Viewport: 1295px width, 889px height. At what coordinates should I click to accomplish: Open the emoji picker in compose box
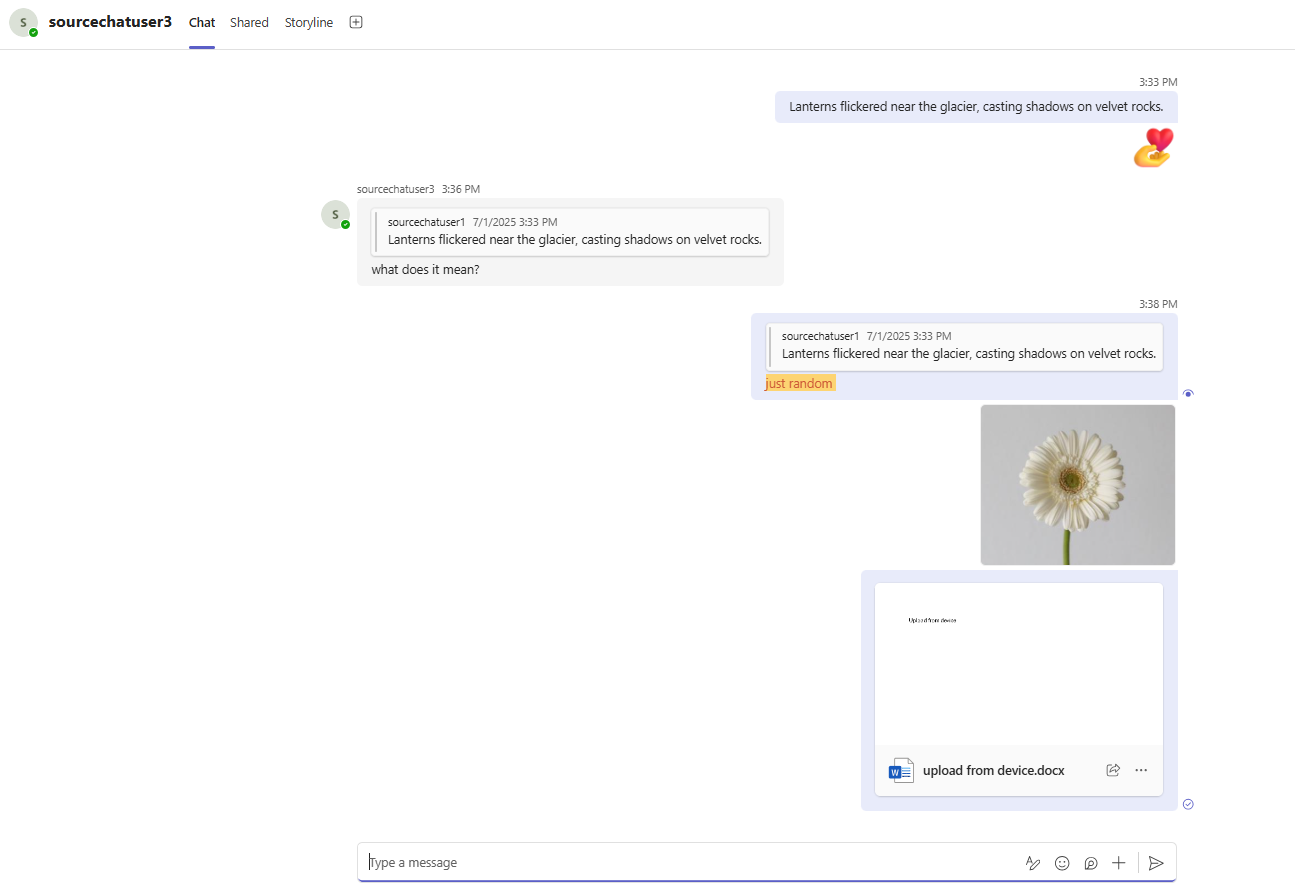click(x=1062, y=862)
